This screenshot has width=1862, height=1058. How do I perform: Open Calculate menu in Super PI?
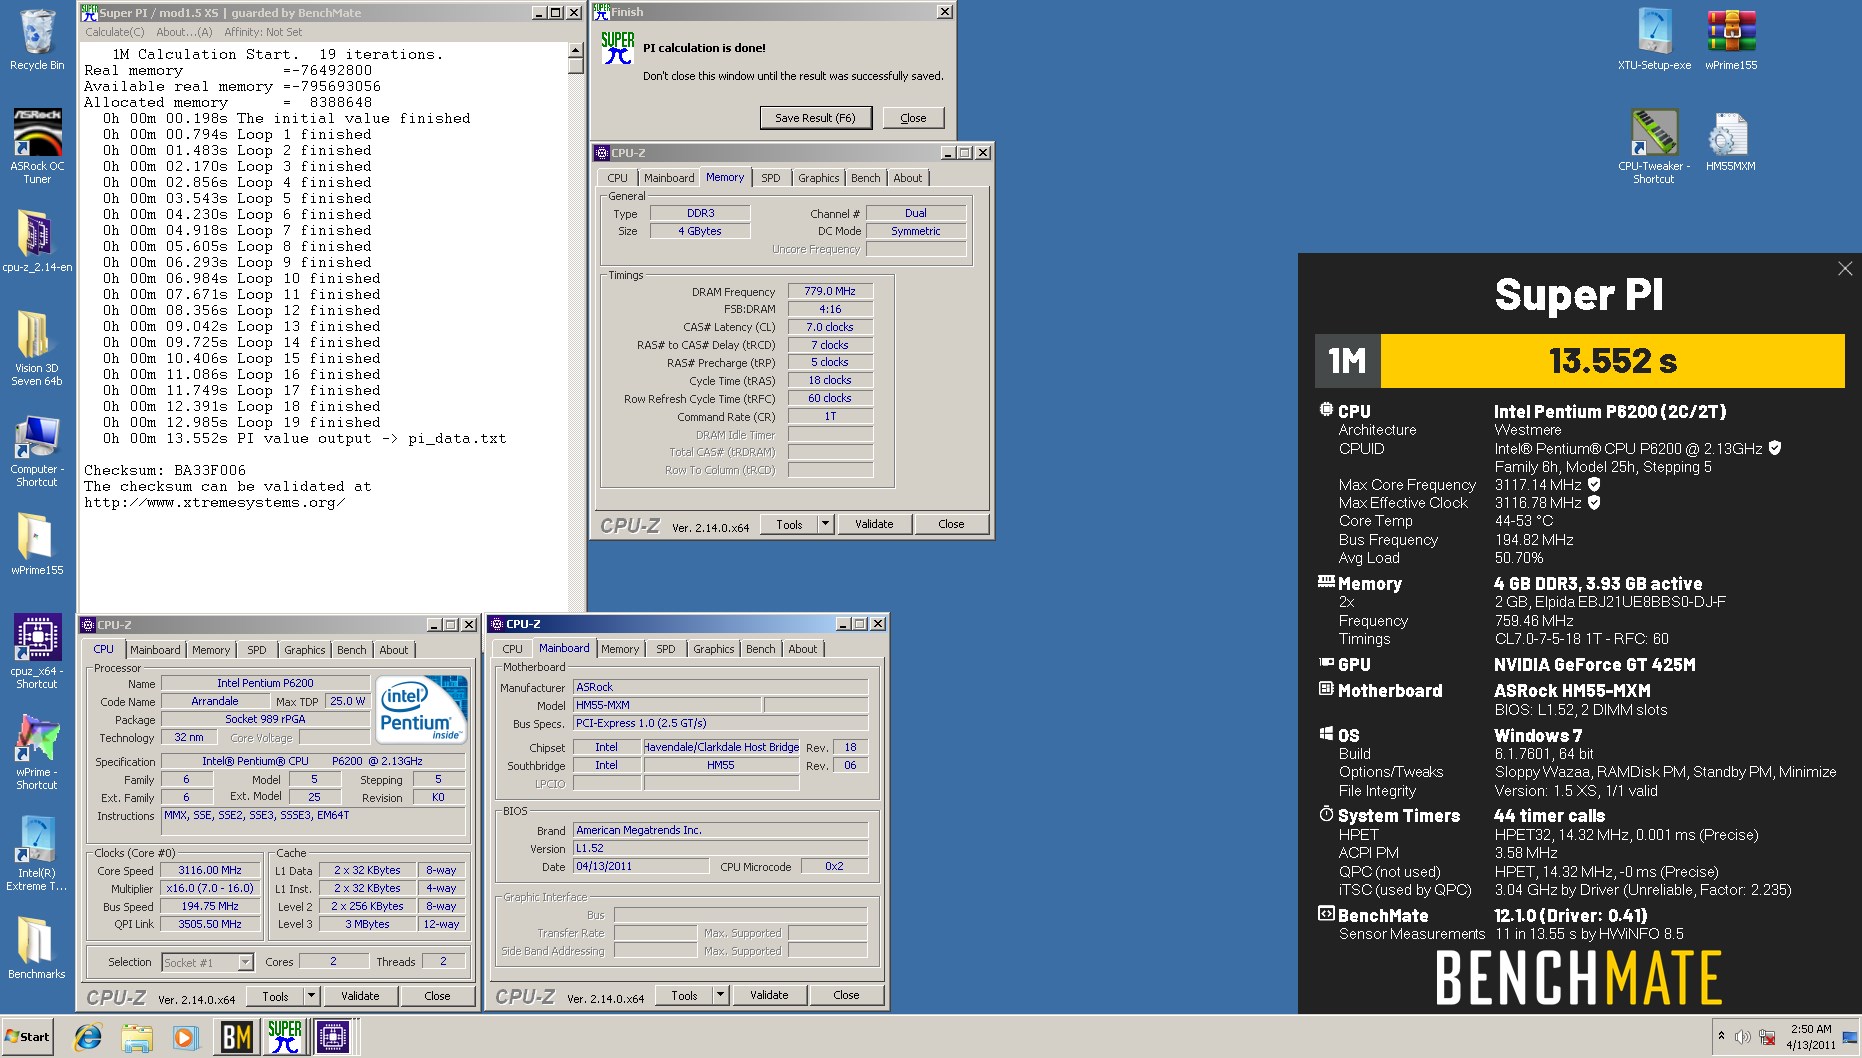coord(115,32)
